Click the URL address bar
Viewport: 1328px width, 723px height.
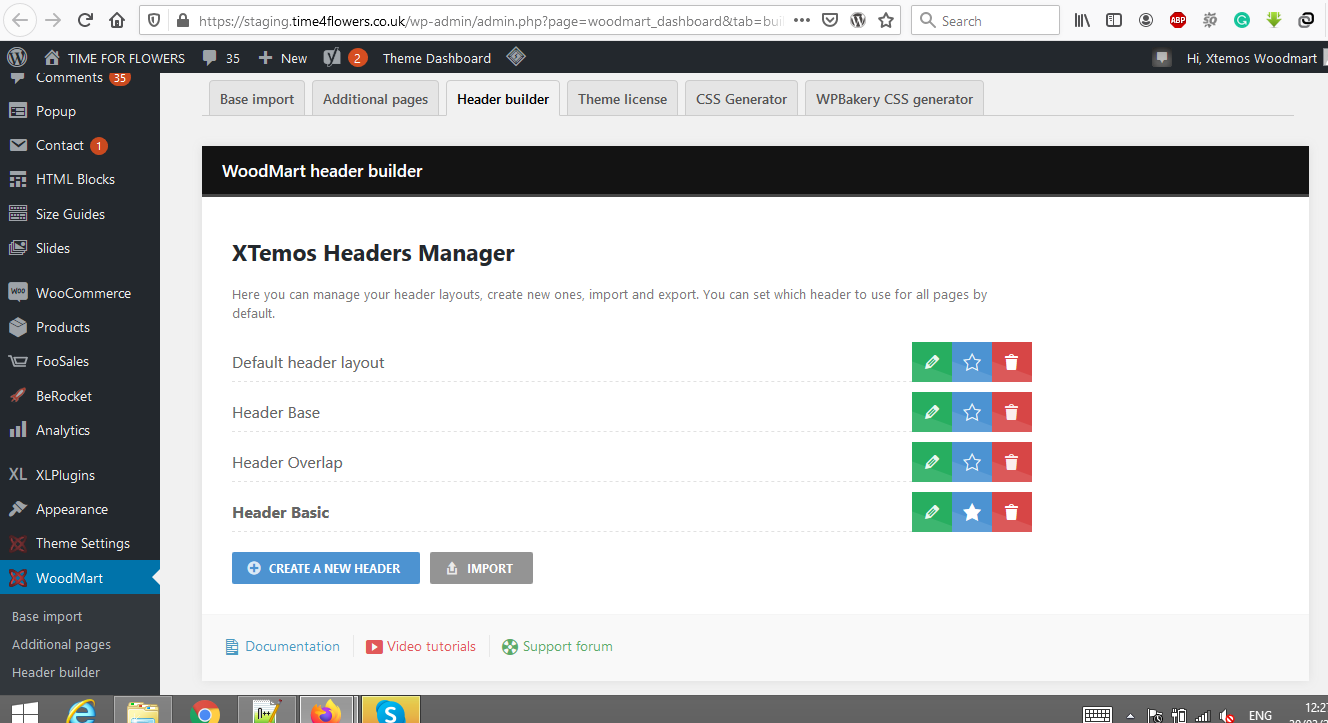tap(490, 20)
